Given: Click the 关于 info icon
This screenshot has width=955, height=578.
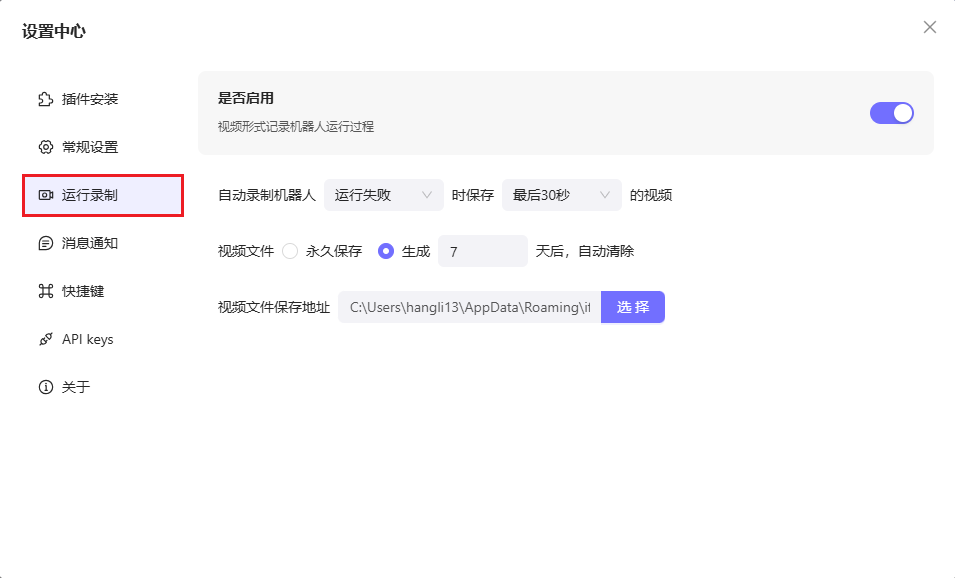Looking at the screenshot, I should (45, 387).
